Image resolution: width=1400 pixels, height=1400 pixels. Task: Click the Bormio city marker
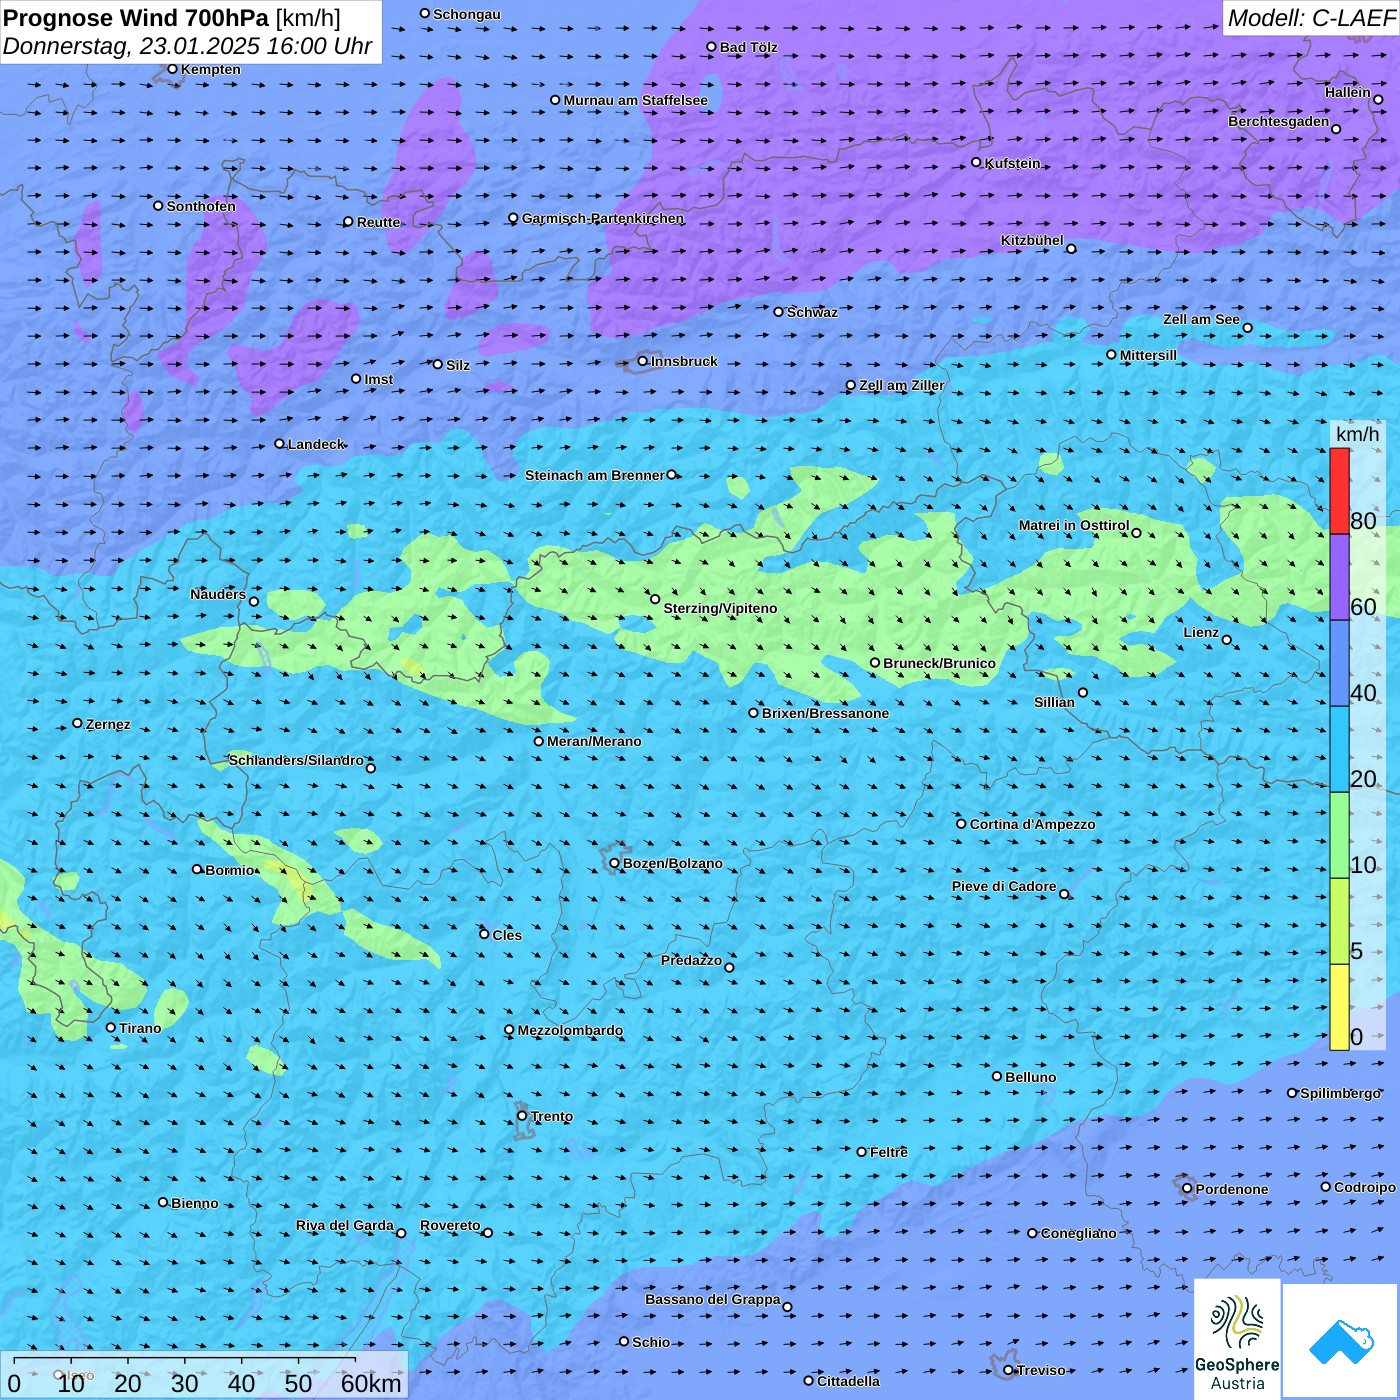(197, 869)
